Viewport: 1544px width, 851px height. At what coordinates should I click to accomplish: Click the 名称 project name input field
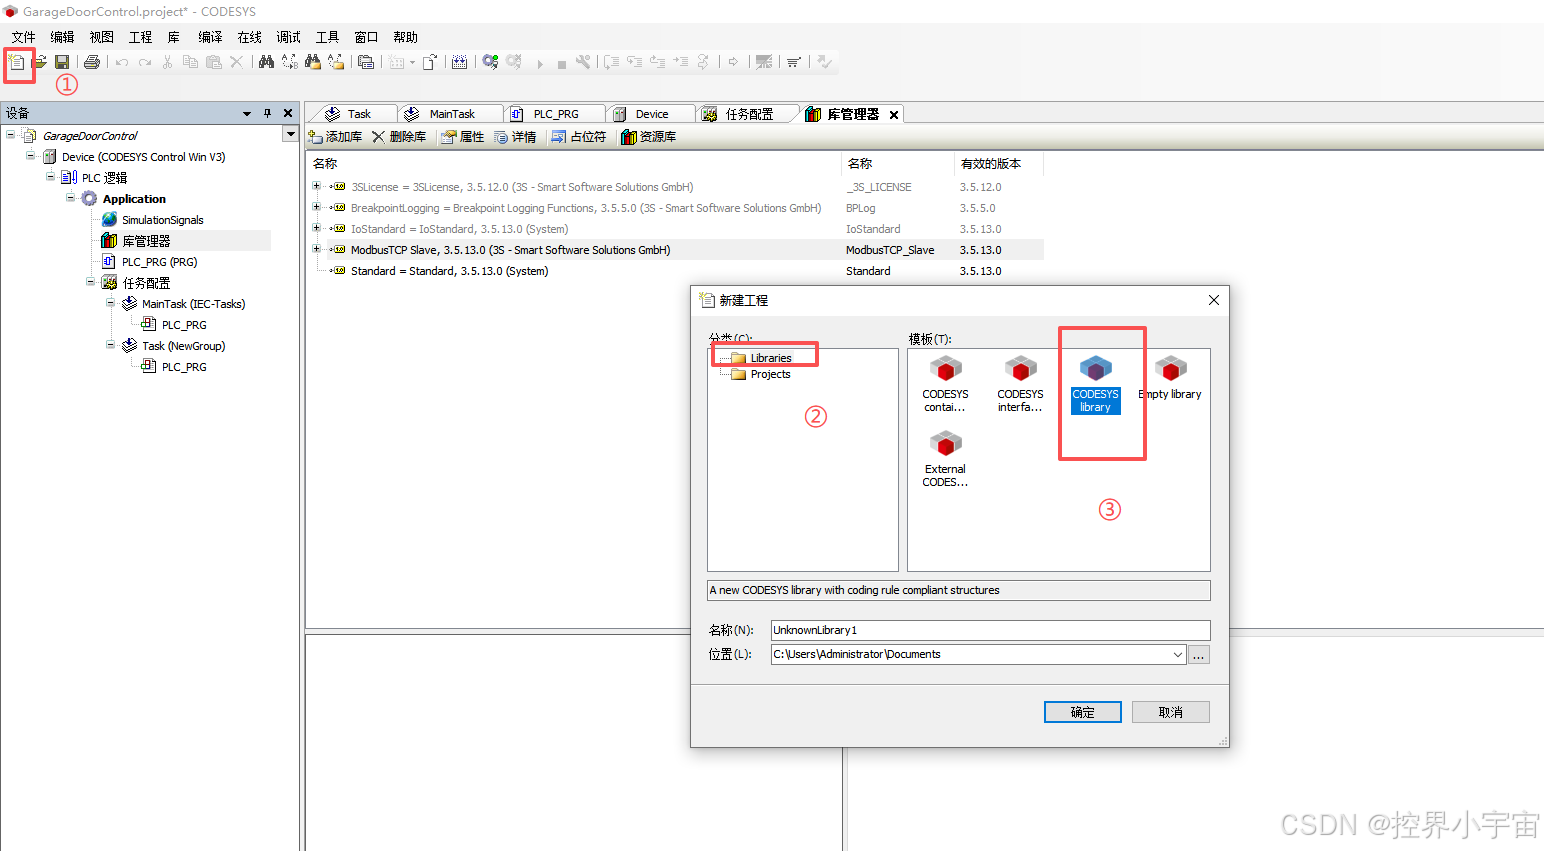click(990, 630)
